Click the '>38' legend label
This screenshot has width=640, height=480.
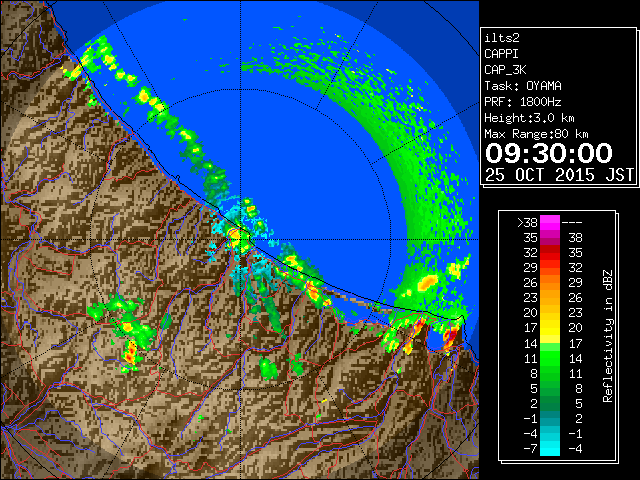pos(527,222)
